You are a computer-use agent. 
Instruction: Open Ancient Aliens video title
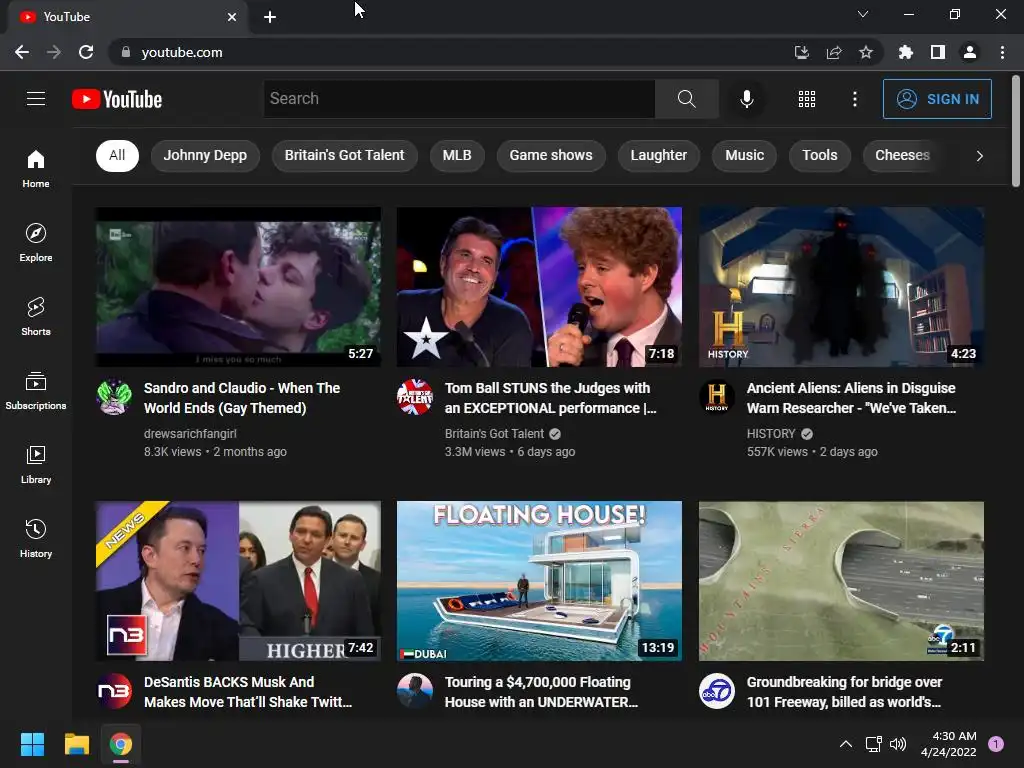[851, 398]
